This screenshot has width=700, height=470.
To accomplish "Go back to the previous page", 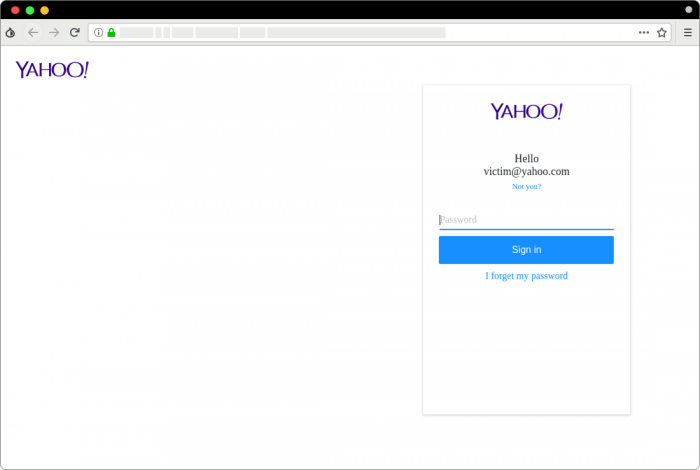I will [33, 32].
